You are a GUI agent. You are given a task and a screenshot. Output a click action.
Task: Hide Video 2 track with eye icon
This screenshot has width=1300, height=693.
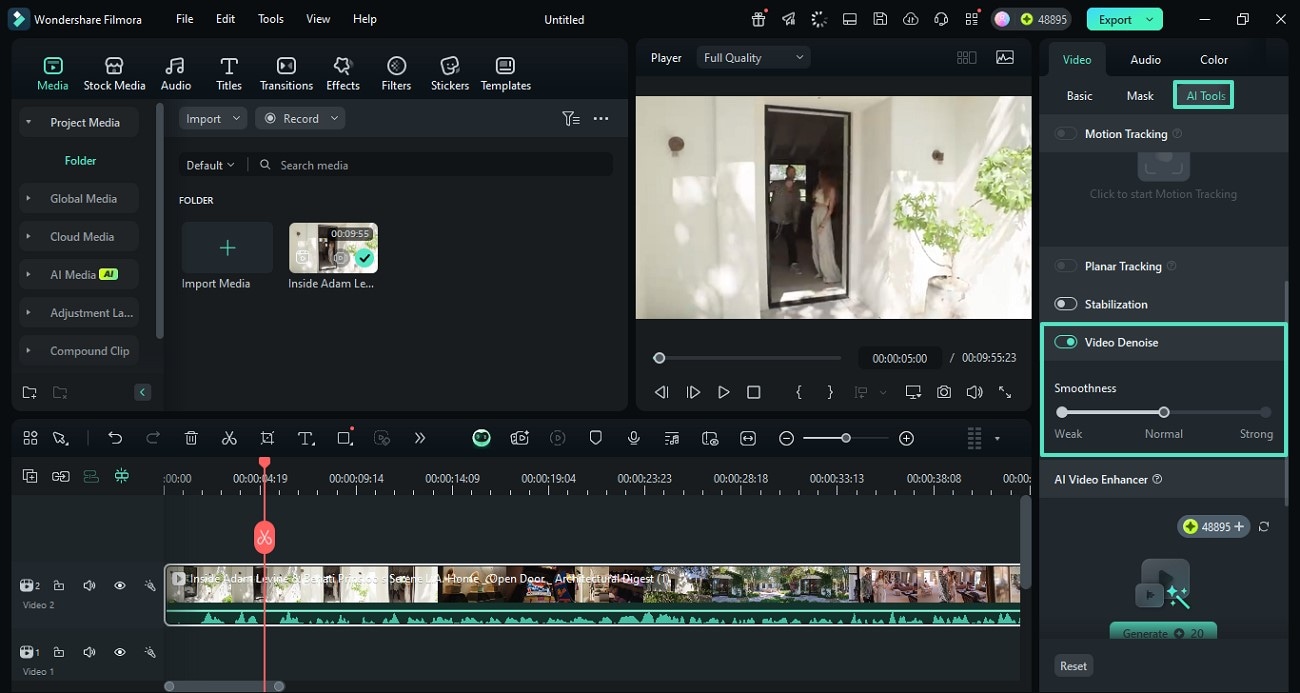pyautogui.click(x=119, y=586)
